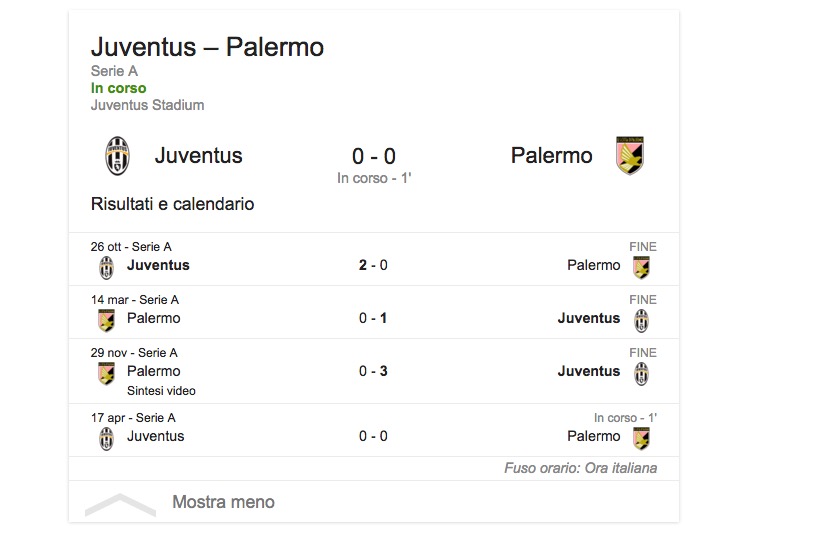Click the Mostra meno label
833x540 pixels.
223,502
